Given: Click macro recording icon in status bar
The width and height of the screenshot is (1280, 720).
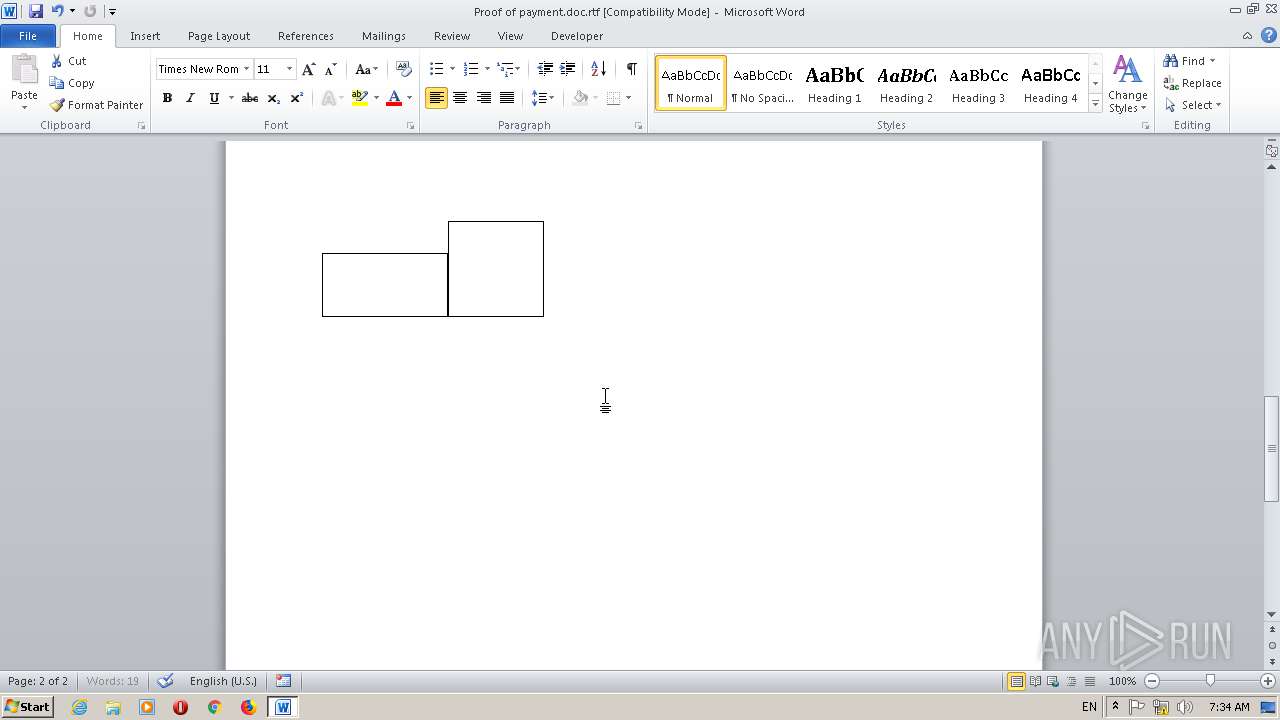Looking at the screenshot, I should click(284, 681).
